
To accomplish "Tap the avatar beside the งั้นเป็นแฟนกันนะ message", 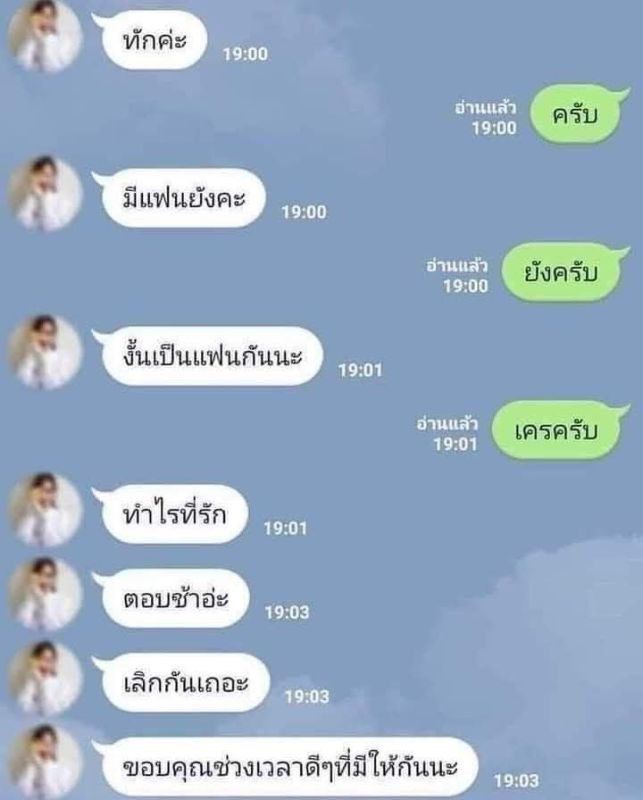I will (45, 352).
